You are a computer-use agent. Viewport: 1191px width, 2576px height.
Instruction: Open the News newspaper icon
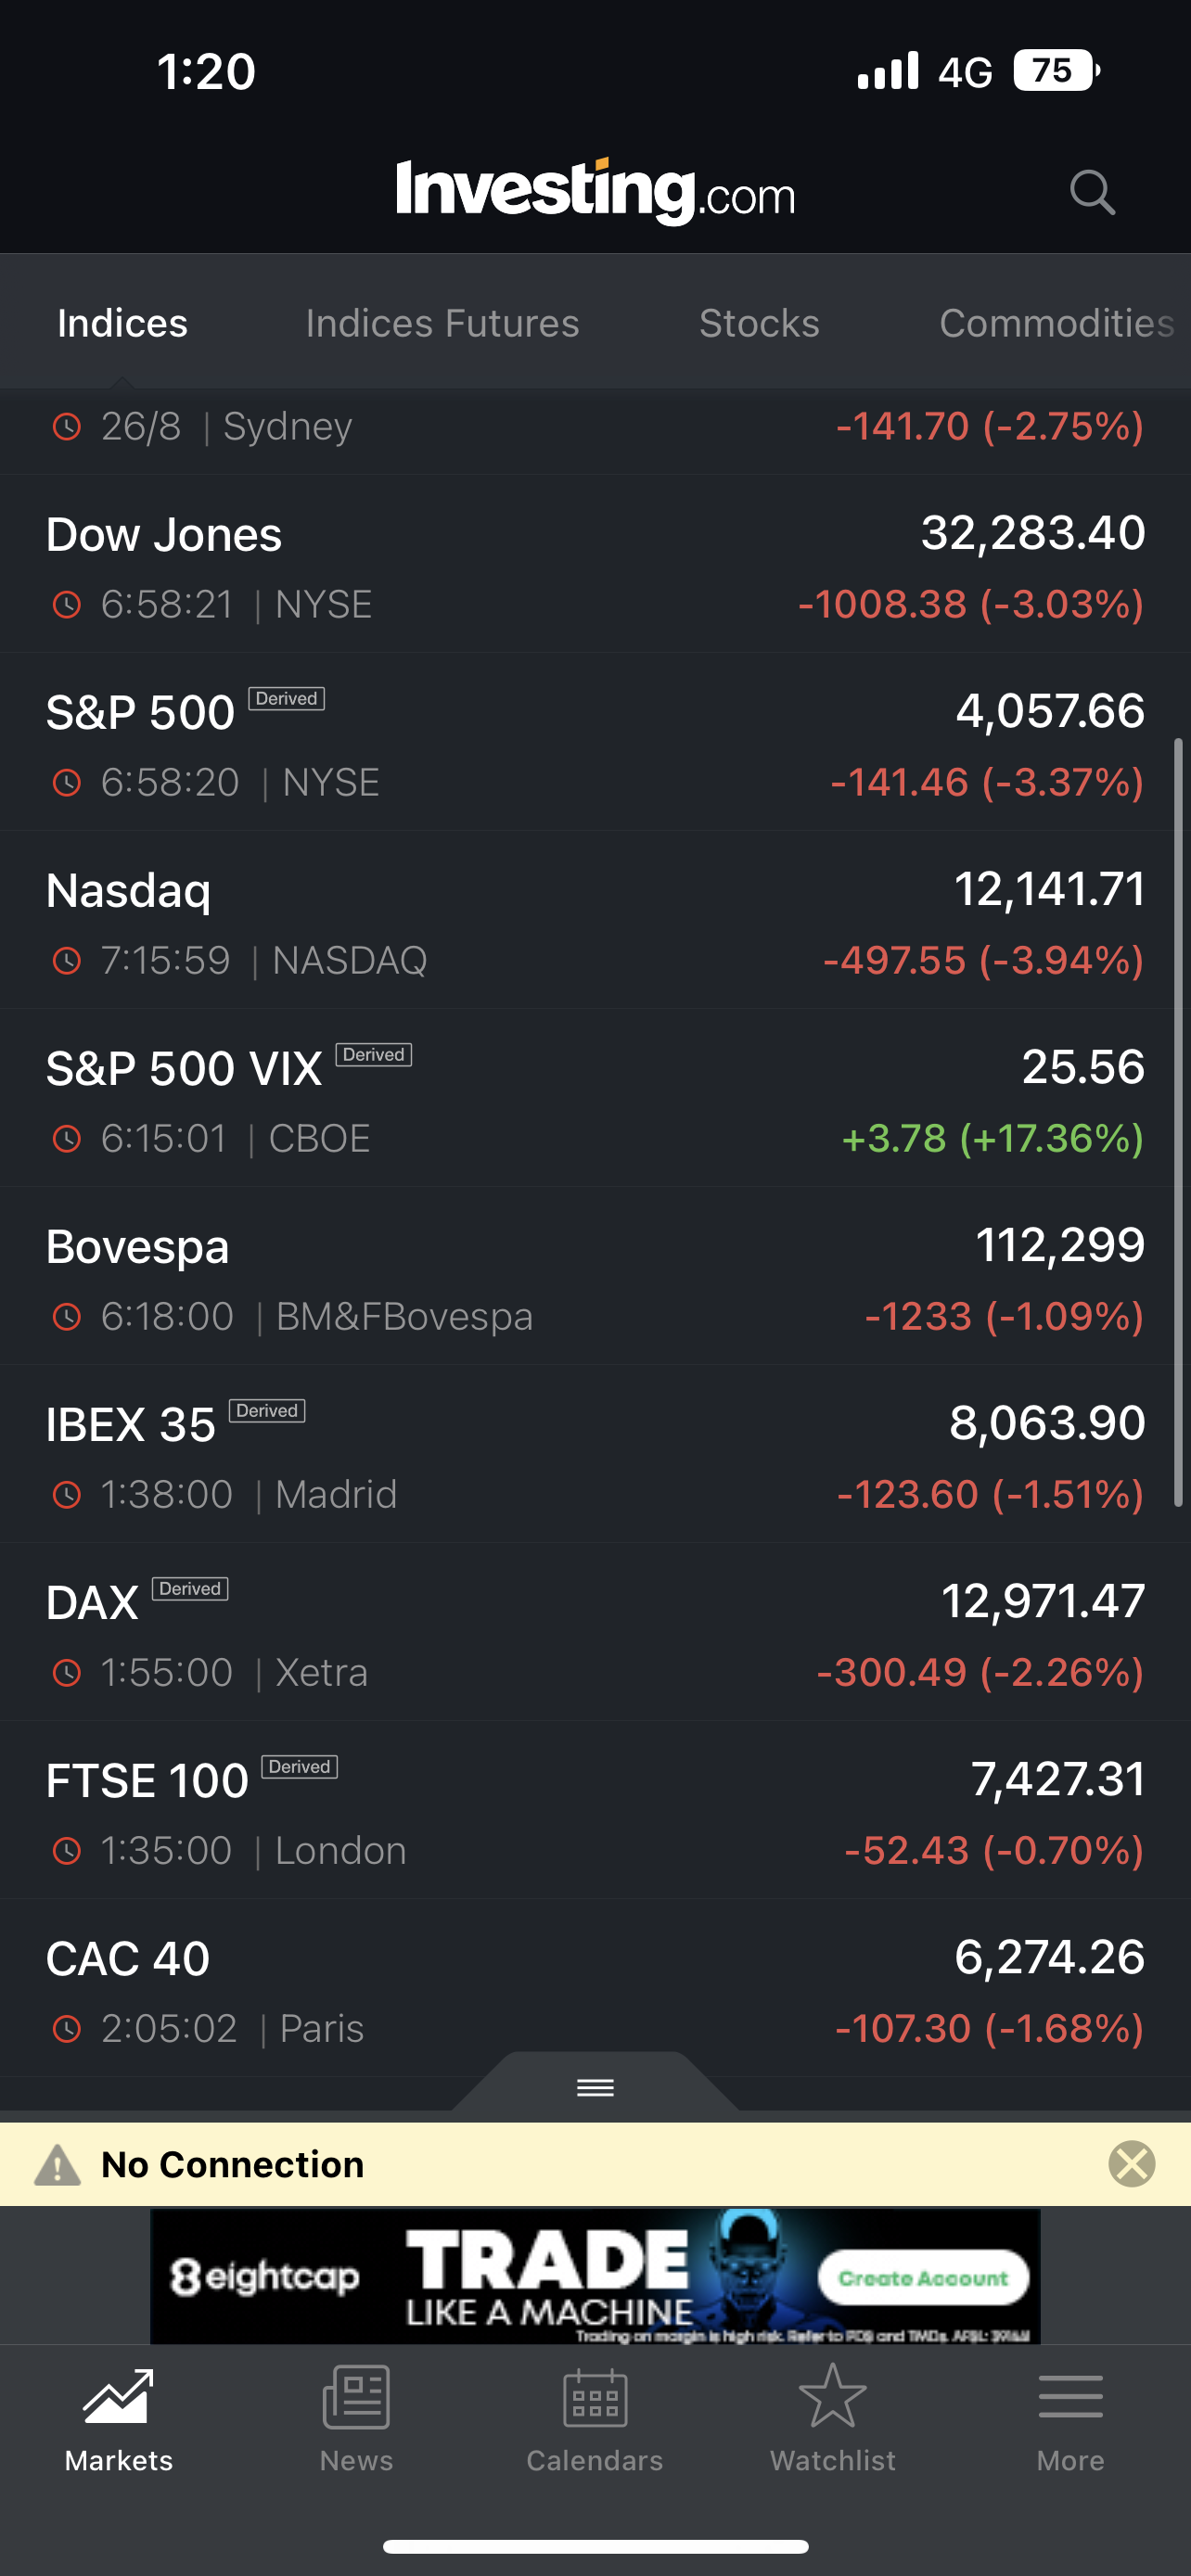coord(356,2397)
